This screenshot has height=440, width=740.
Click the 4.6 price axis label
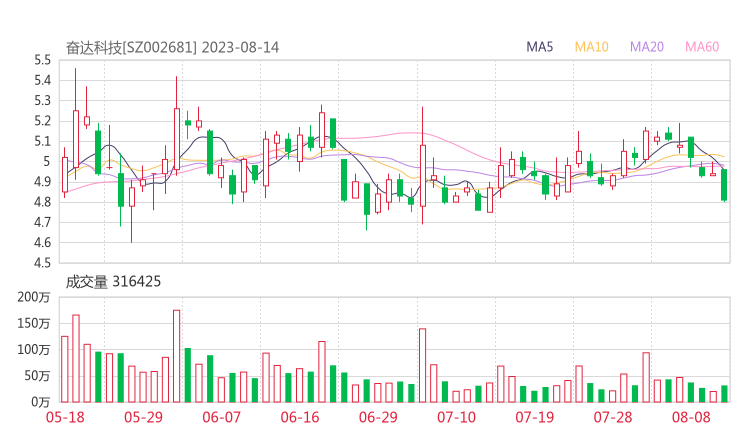42,243
